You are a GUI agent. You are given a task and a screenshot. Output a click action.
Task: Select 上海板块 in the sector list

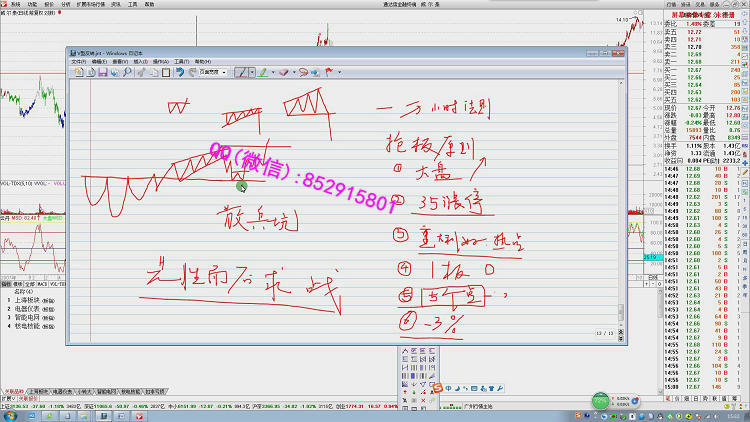click(28, 300)
